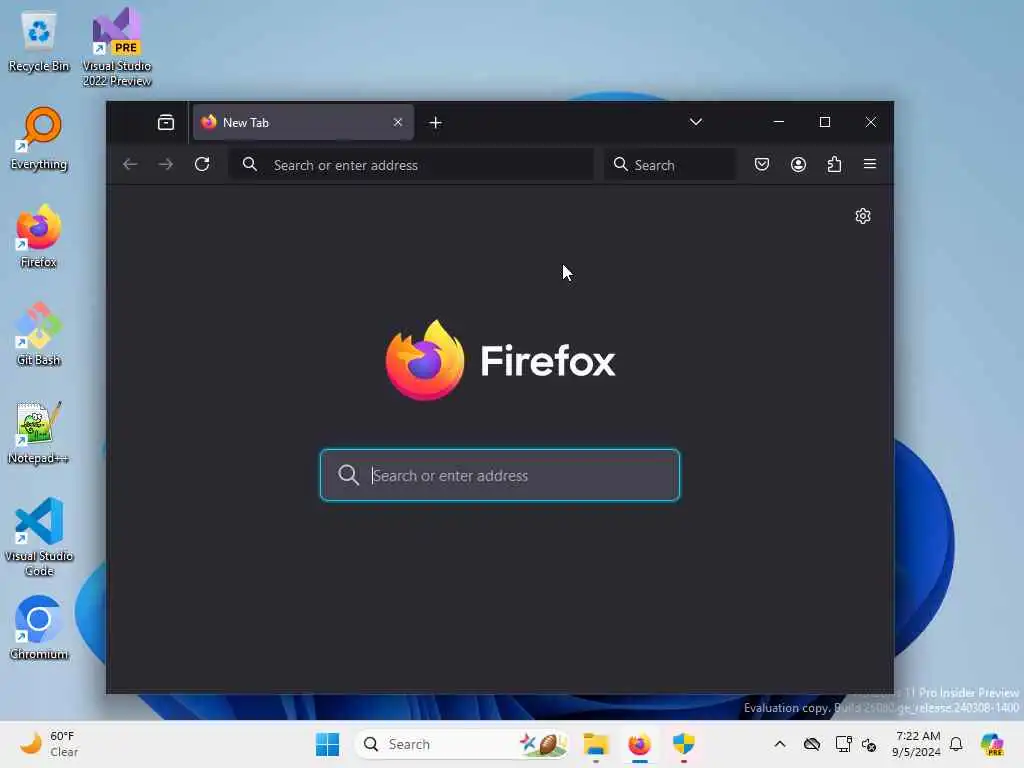The image size is (1024, 768).
Task: Open the Windows Start menu
Action: click(327, 744)
